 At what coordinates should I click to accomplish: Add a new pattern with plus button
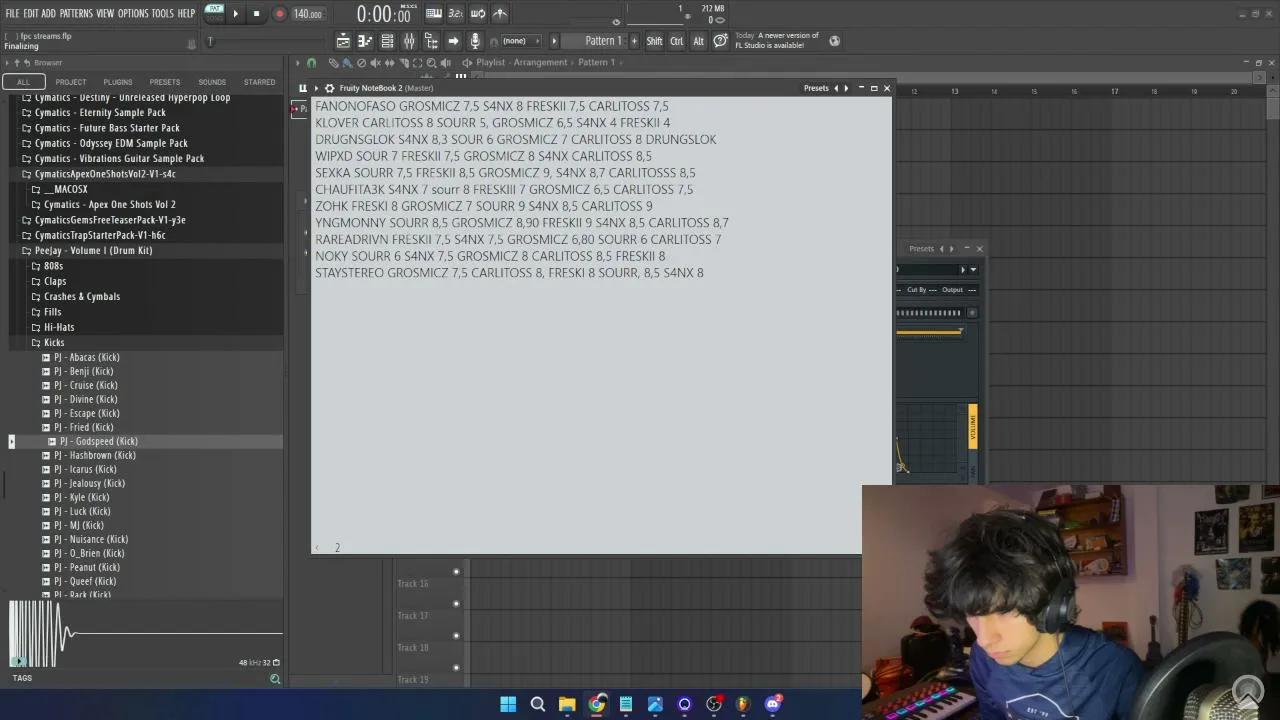pos(634,41)
